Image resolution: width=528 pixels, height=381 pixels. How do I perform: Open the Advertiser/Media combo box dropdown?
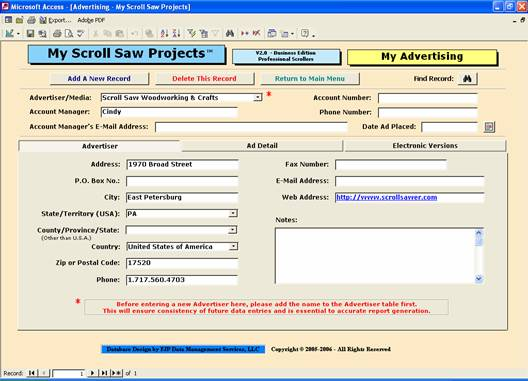coord(258,97)
